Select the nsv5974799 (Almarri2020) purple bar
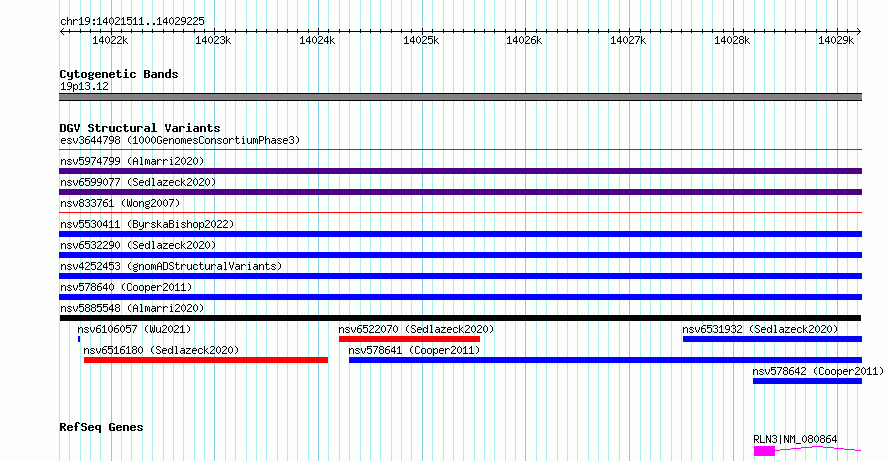 (x=460, y=171)
